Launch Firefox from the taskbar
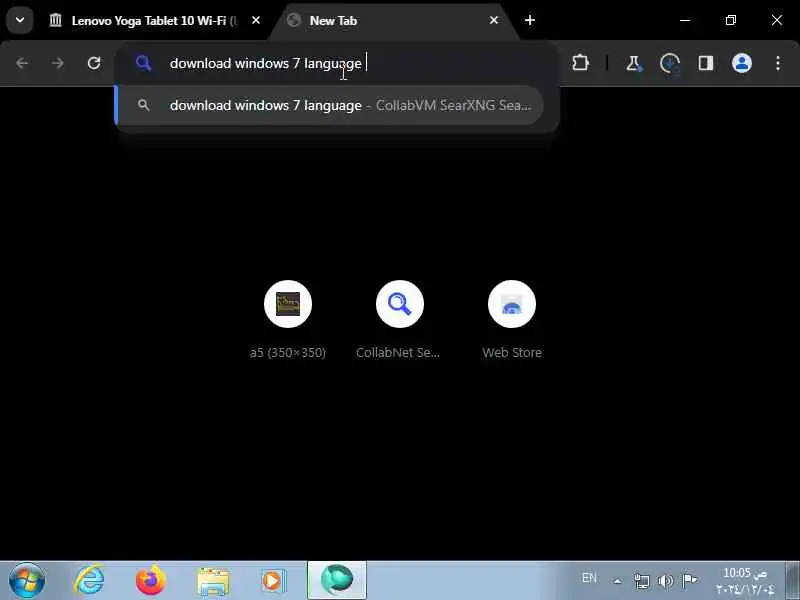800x600 pixels. pos(151,581)
